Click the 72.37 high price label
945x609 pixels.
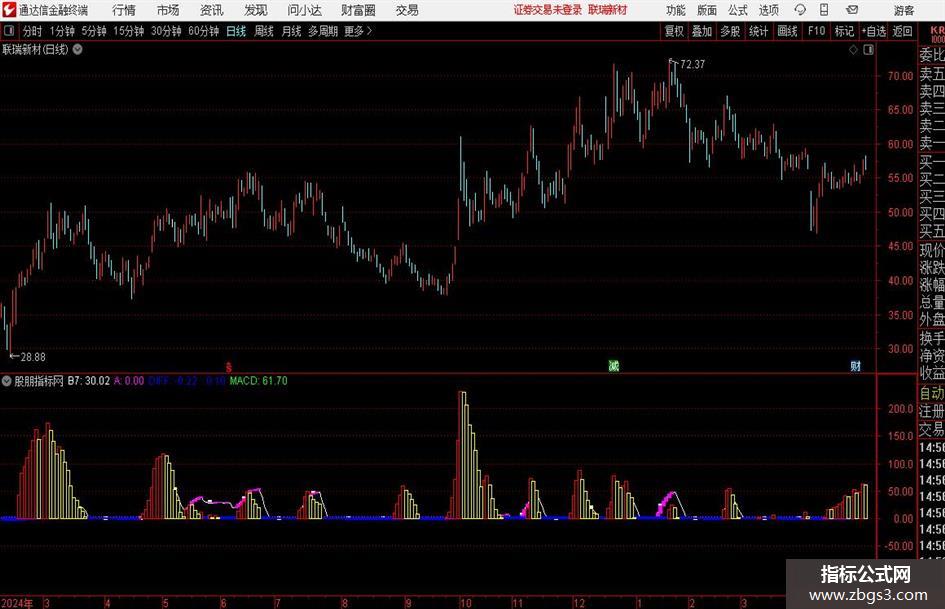(x=692, y=65)
